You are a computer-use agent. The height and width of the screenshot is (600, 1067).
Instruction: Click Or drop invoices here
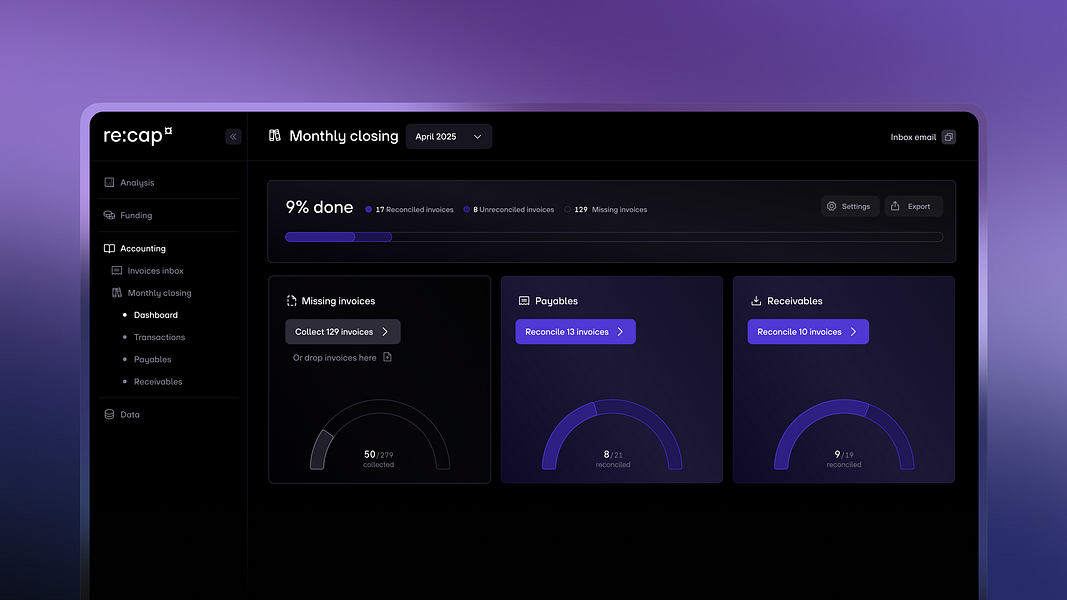click(334, 358)
